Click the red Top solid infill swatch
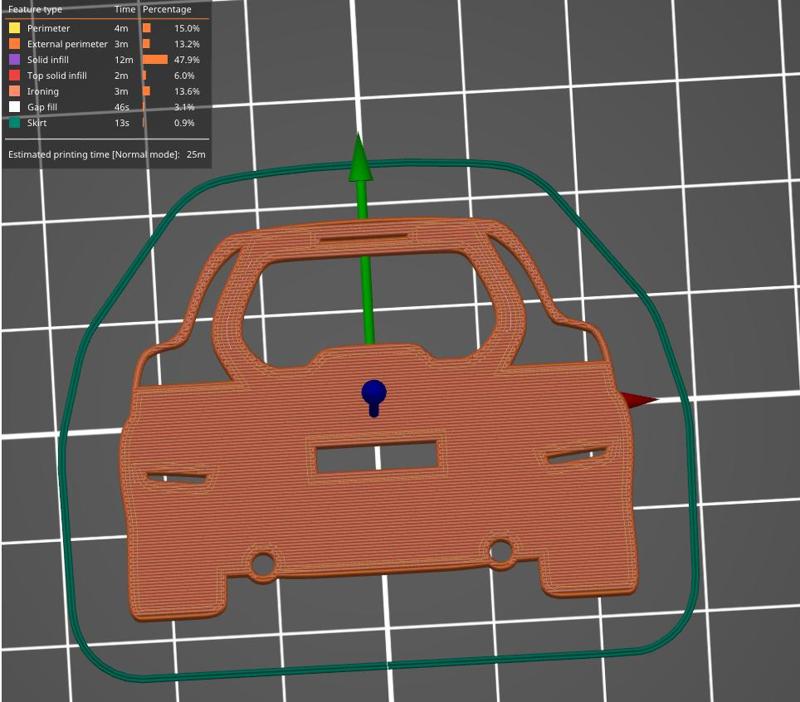 pyautogui.click(x=15, y=76)
